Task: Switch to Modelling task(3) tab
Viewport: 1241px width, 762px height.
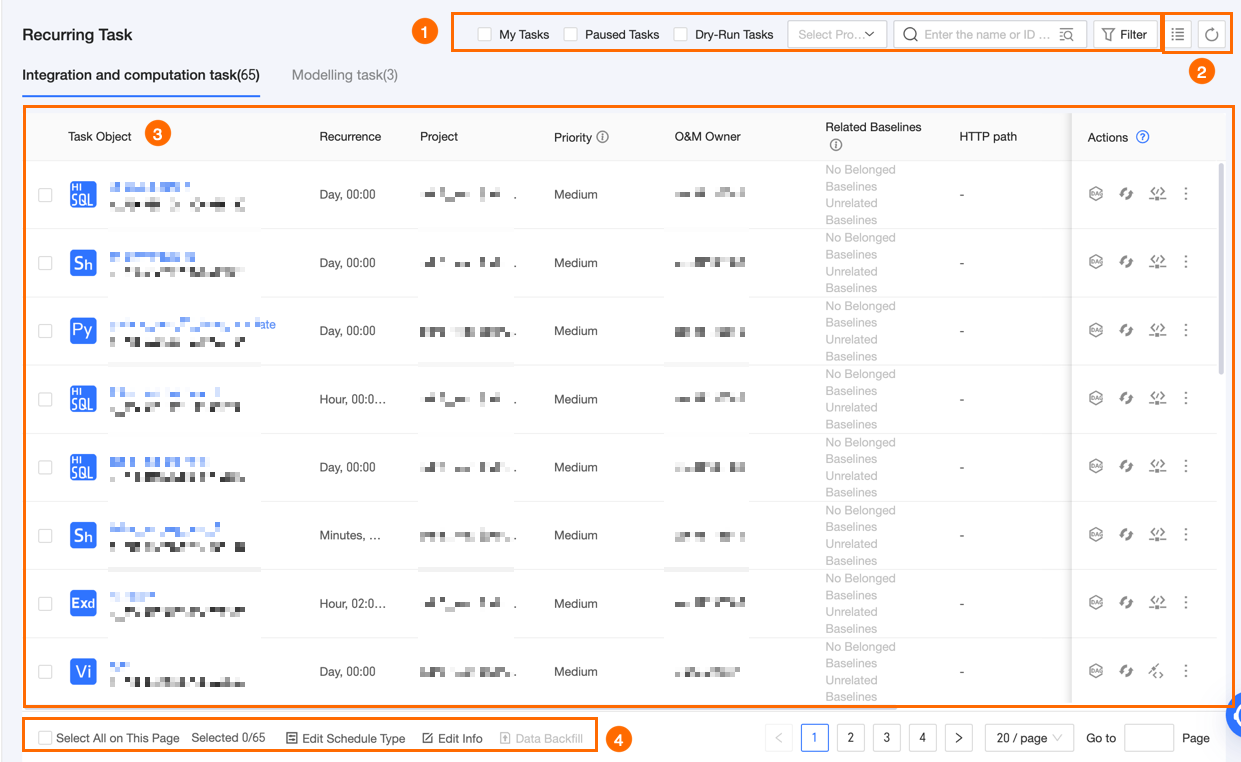Action: pyautogui.click(x=345, y=75)
